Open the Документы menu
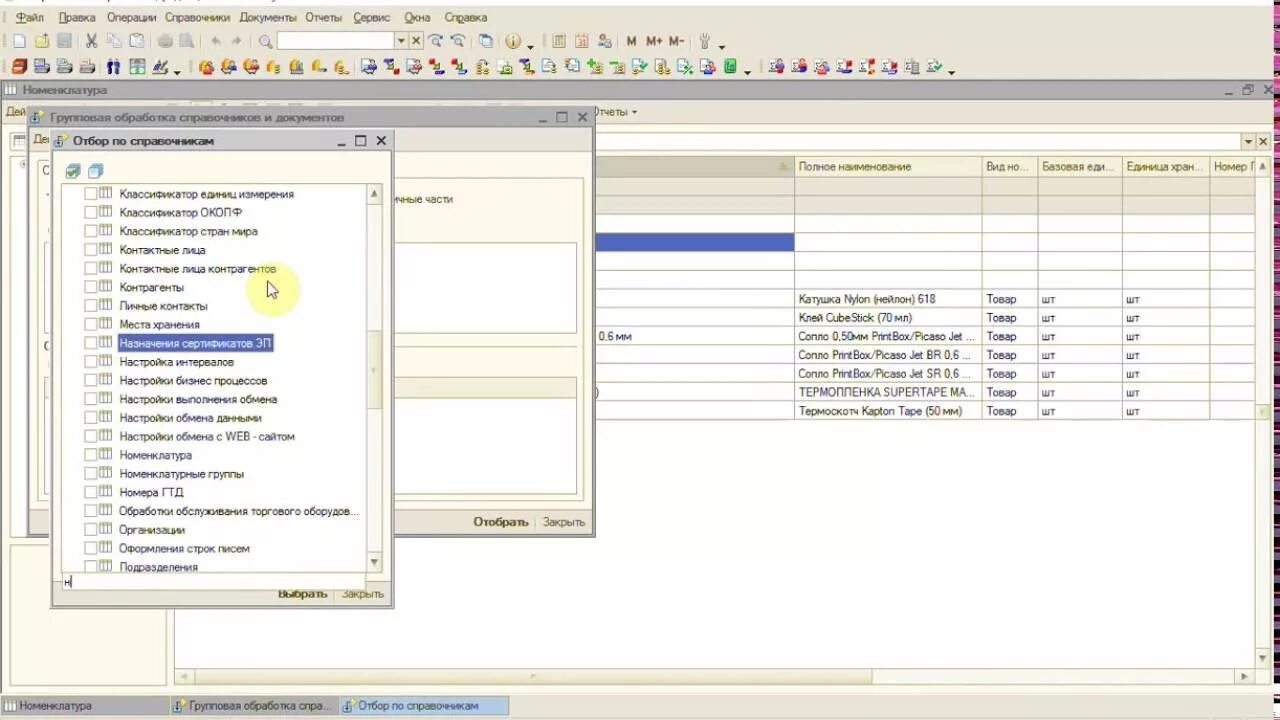This screenshot has width=1280, height=720. click(268, 17)
